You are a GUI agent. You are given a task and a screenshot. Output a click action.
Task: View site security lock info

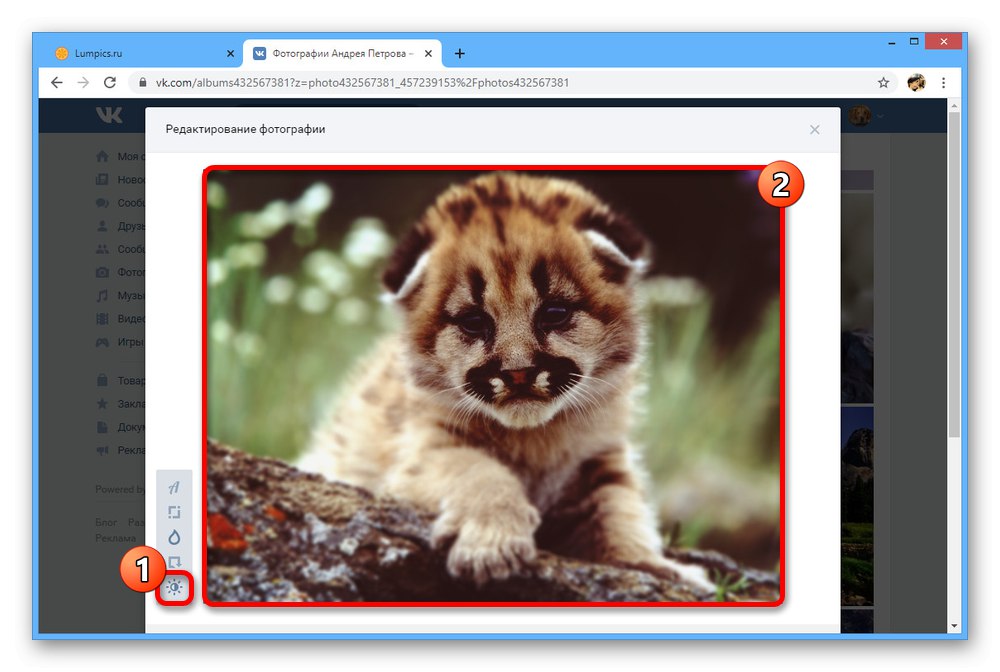point(143,82)
